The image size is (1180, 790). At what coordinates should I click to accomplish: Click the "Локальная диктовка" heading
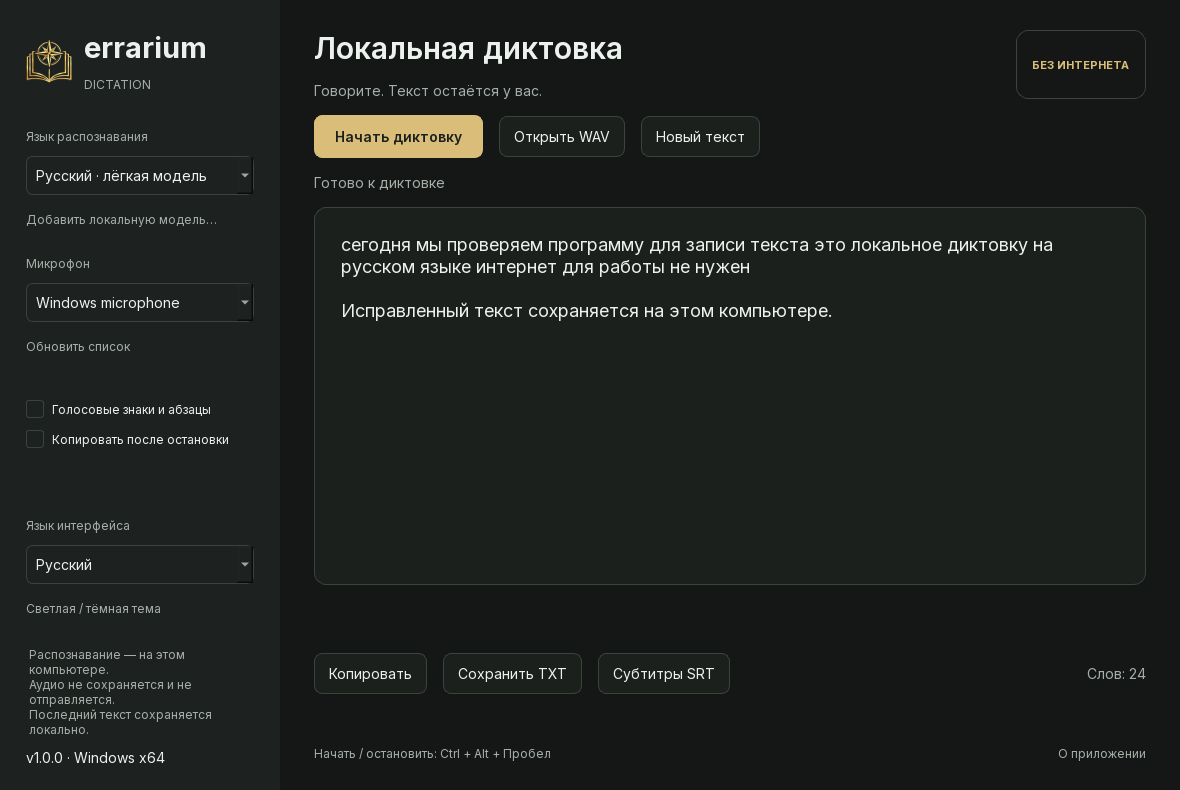click(x=468, y=49)
